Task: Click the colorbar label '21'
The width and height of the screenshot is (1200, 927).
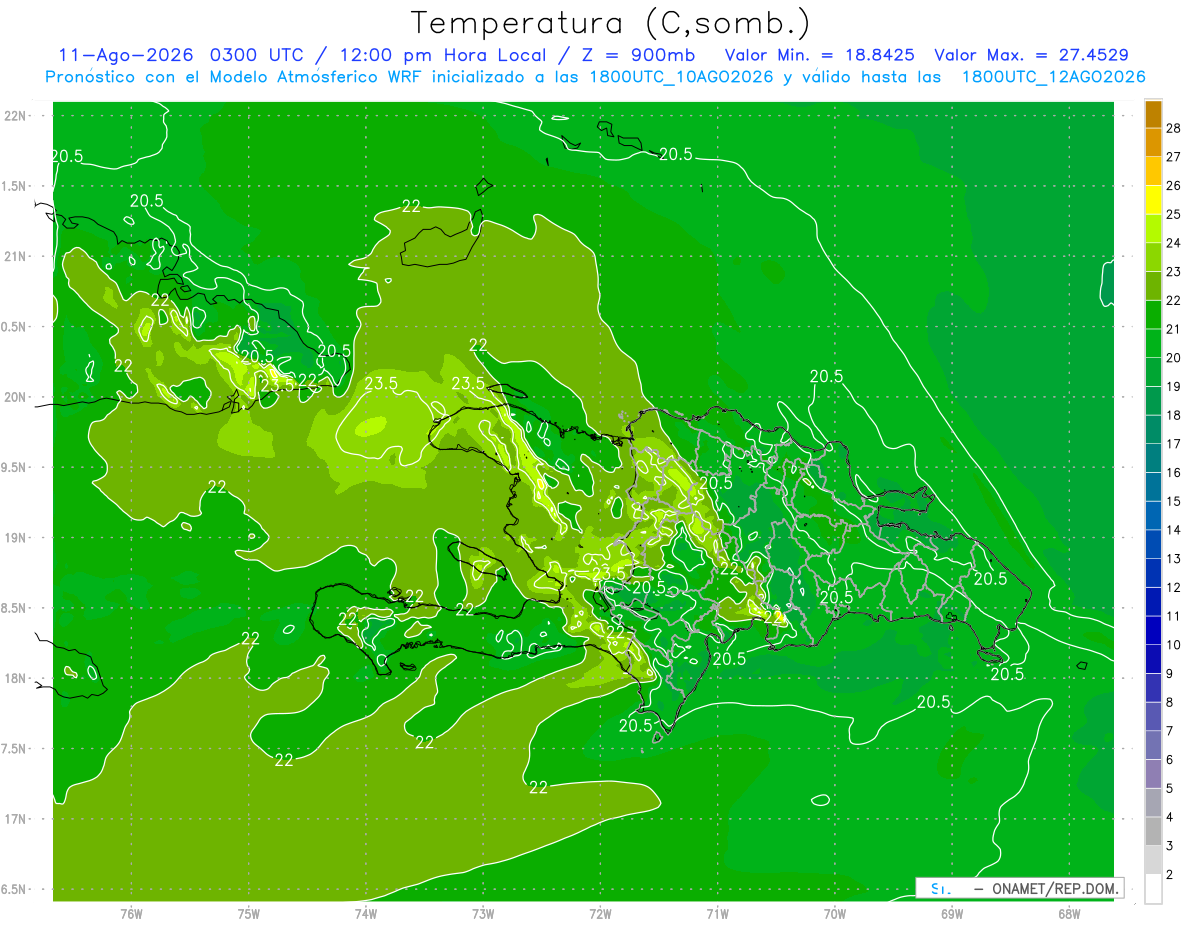Action: [x=1173, y=329]
